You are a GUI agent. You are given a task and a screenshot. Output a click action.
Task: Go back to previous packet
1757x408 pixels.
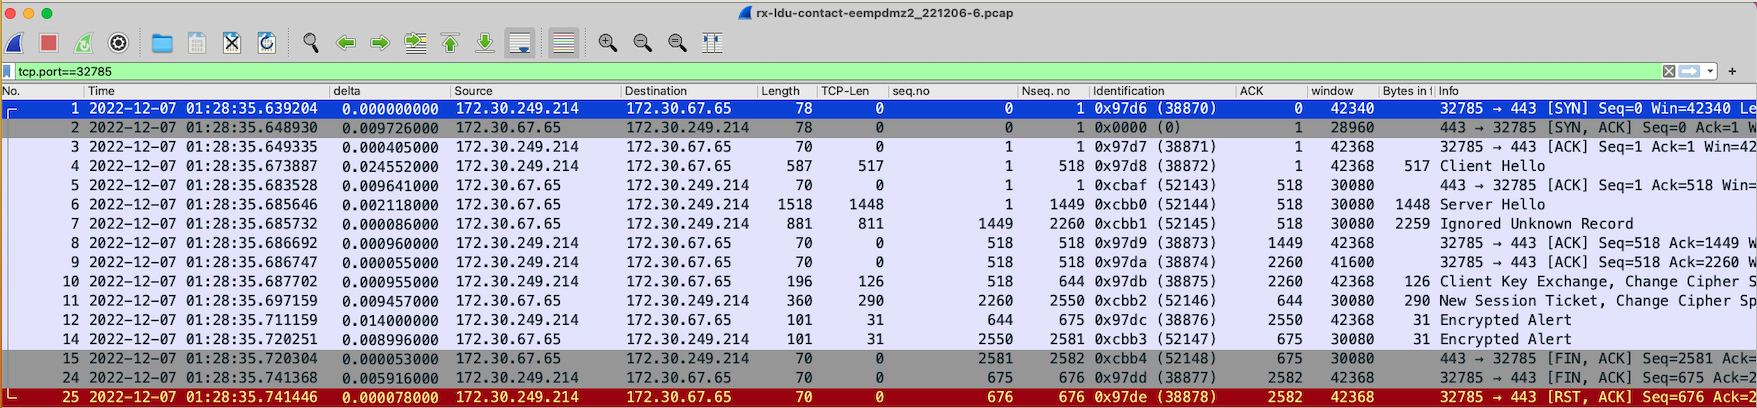(x=346, y=43)
